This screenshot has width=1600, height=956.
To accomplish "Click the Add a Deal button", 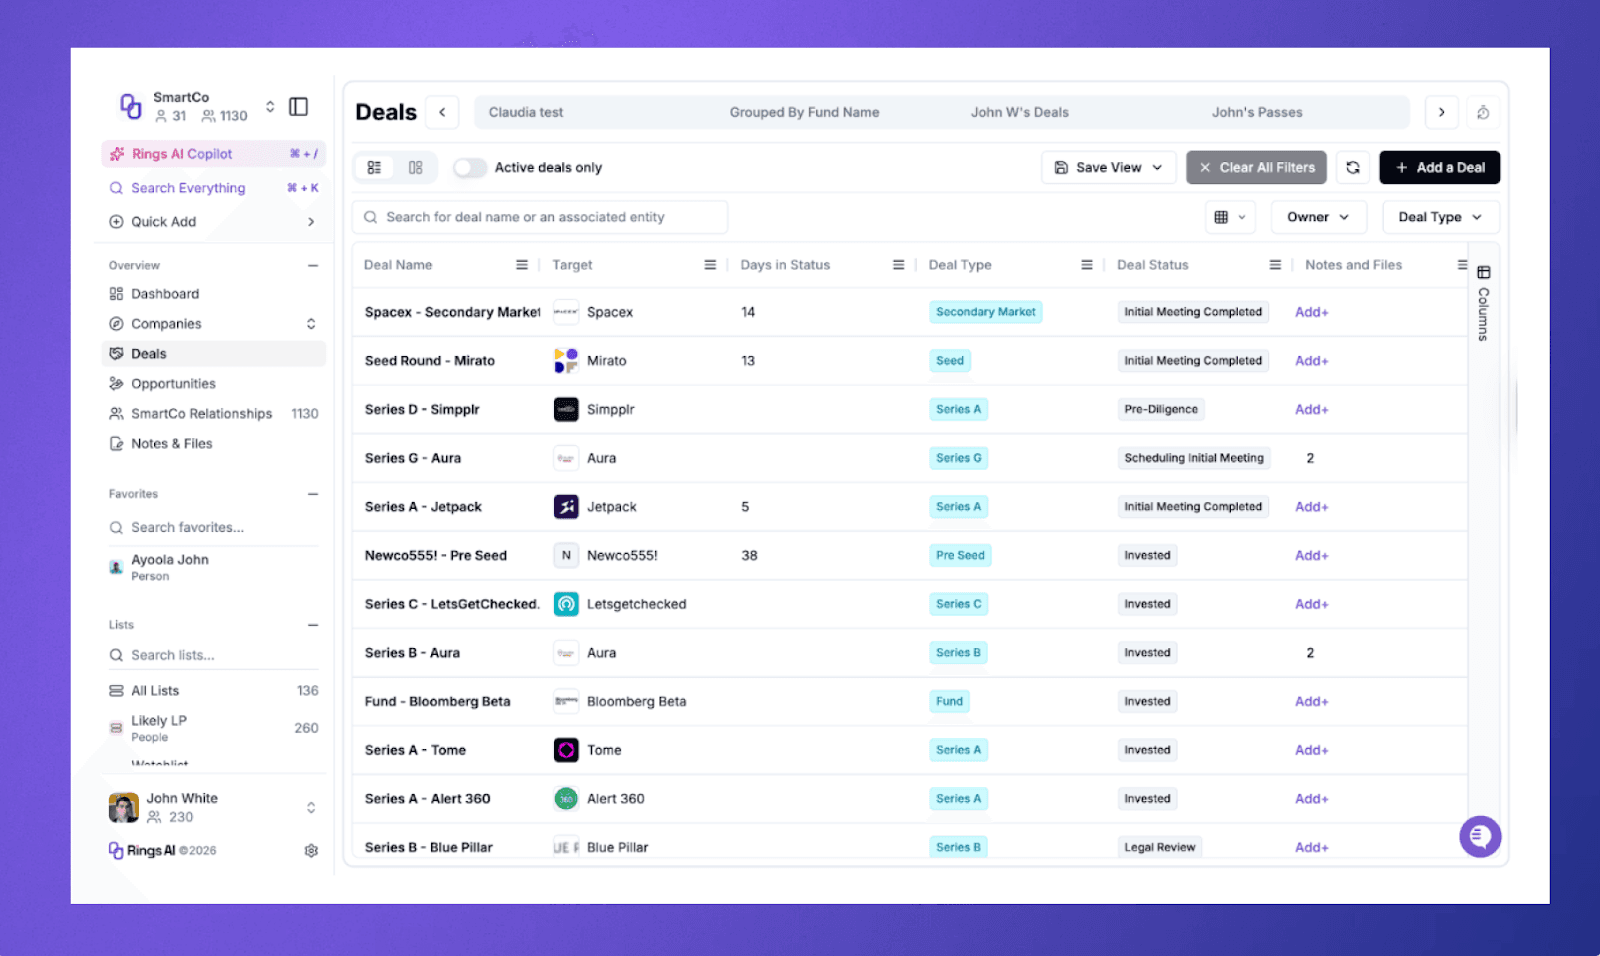I will click(x=1439, y=167).
